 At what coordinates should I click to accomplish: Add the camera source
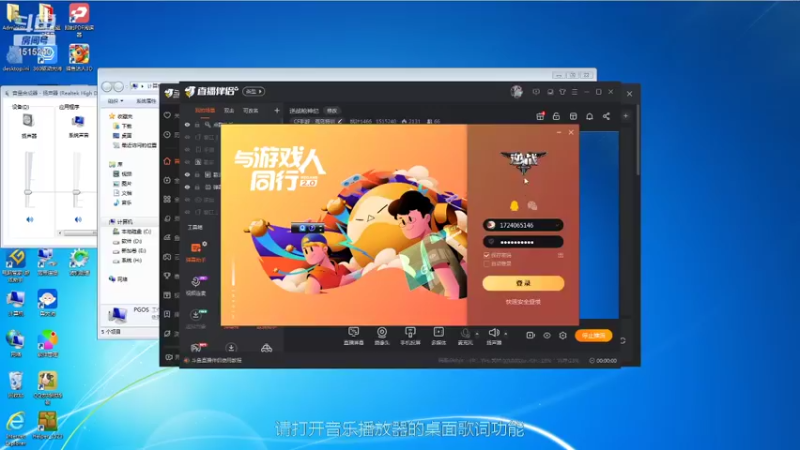coord(382,336)
